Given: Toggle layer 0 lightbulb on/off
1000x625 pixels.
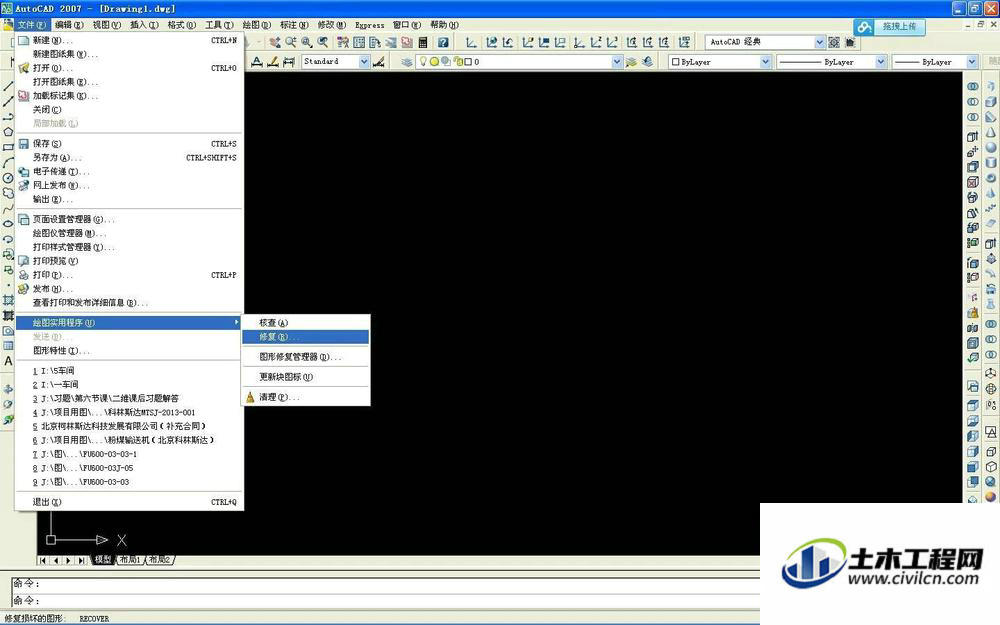Looking at the screenshot, I should [423, 62].
